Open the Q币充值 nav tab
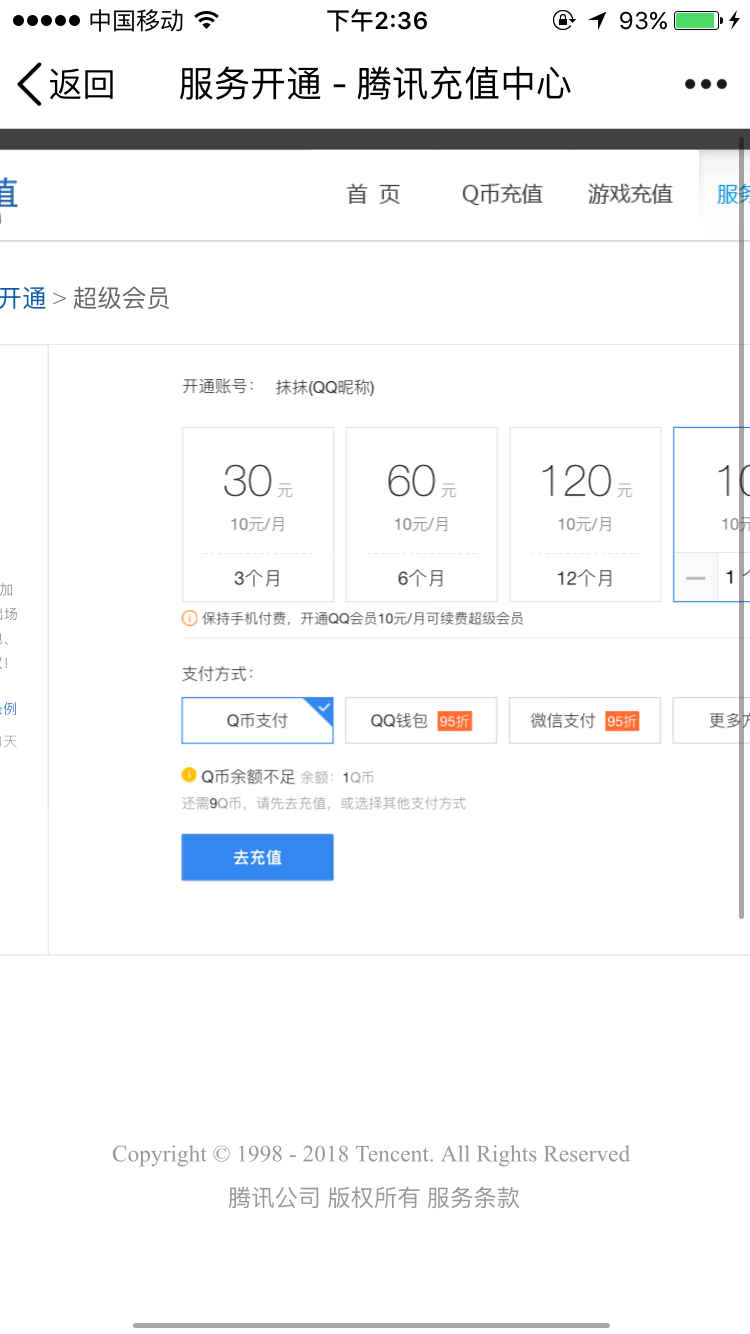 (502, 194)
